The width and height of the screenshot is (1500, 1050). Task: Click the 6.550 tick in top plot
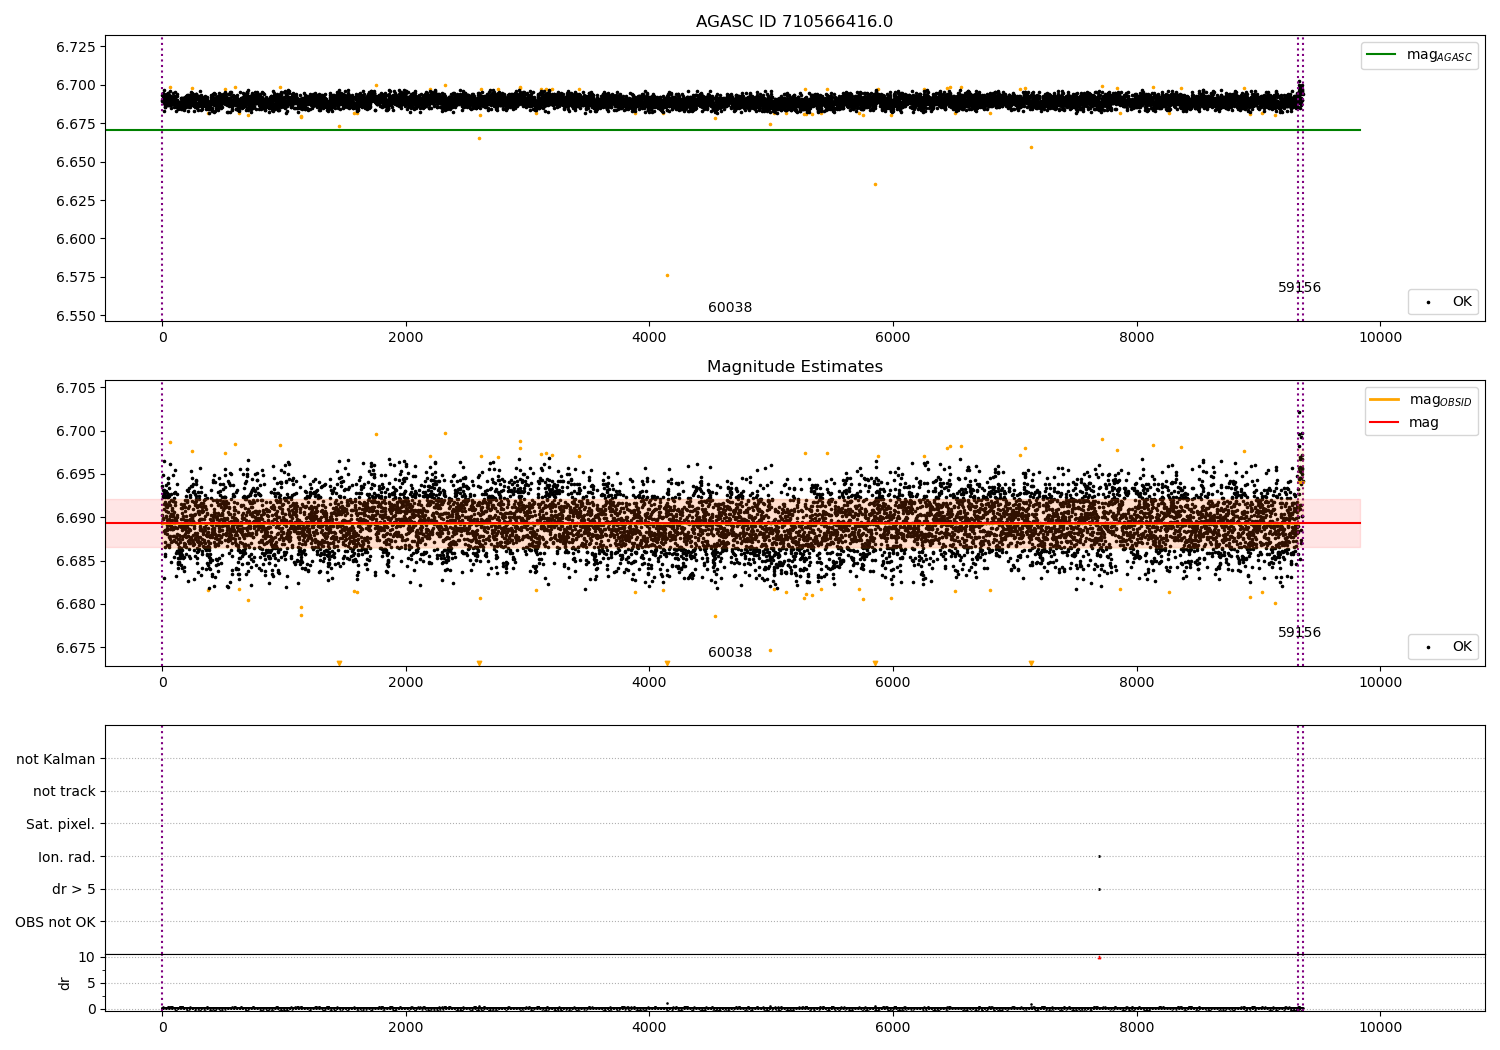(76, 316)
